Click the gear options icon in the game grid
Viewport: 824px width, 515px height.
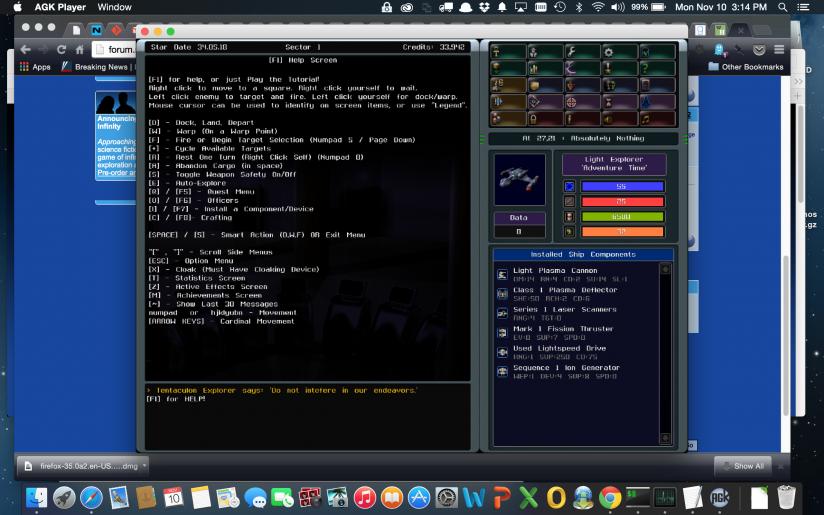point(609,52)
